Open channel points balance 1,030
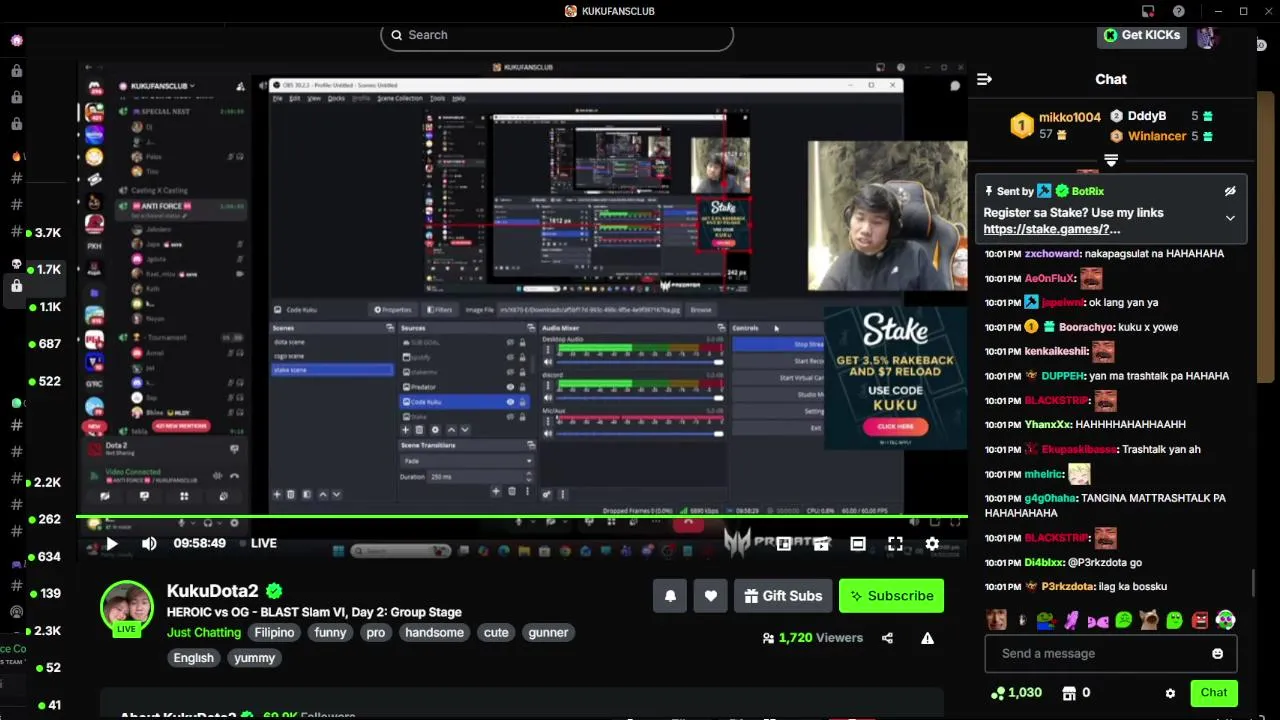 (x=1016, y=693)
